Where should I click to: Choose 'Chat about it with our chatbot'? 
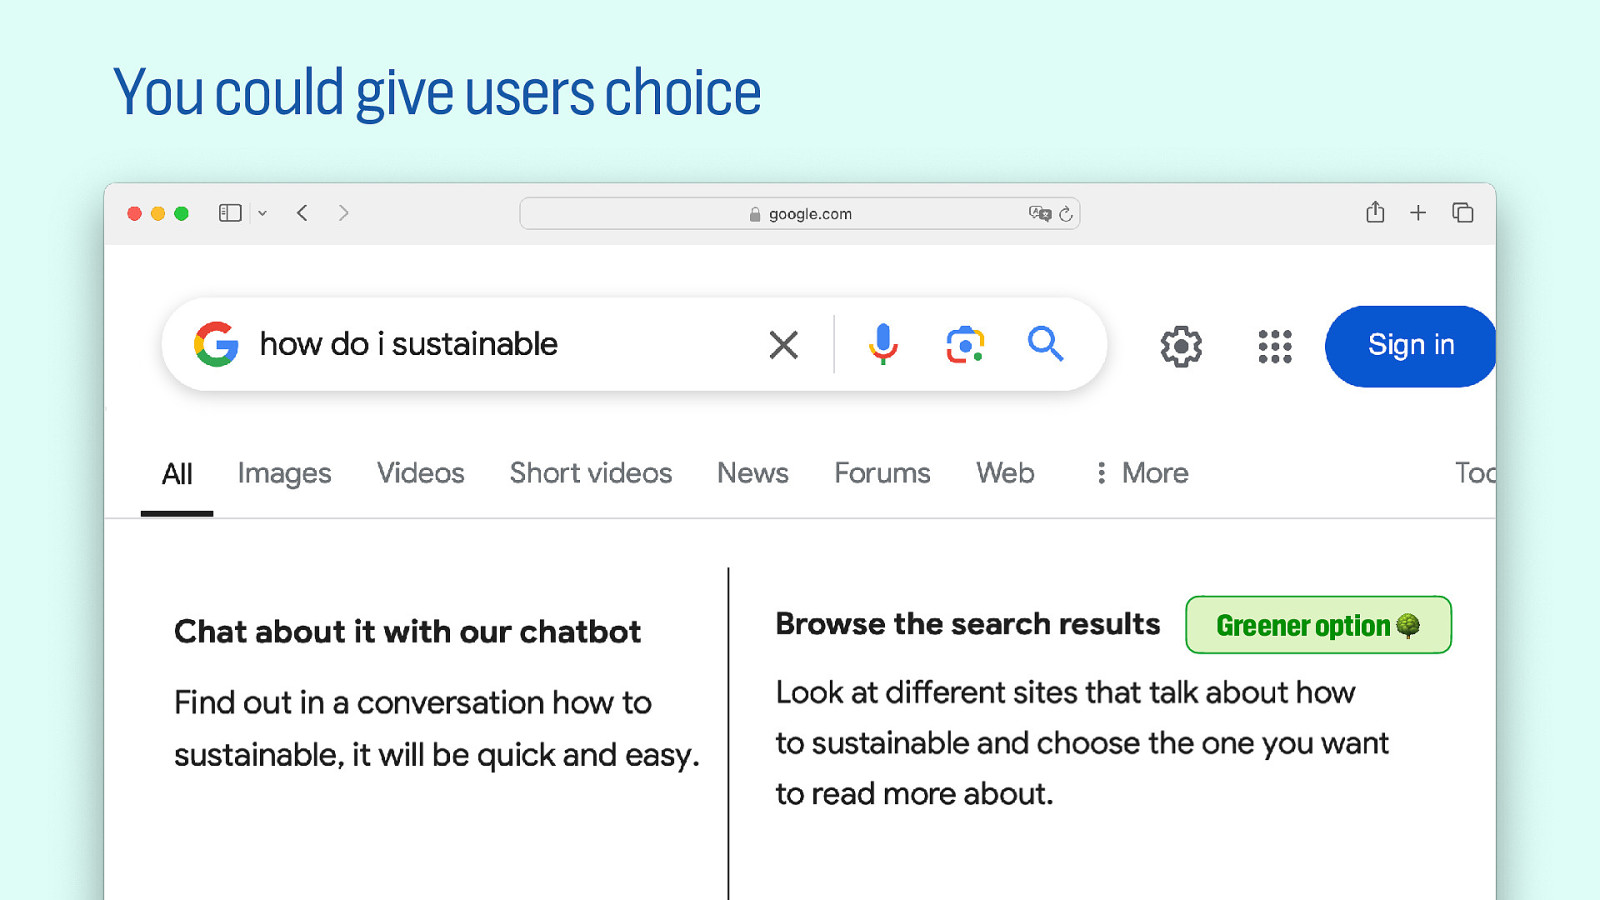(x=407, y=632)
